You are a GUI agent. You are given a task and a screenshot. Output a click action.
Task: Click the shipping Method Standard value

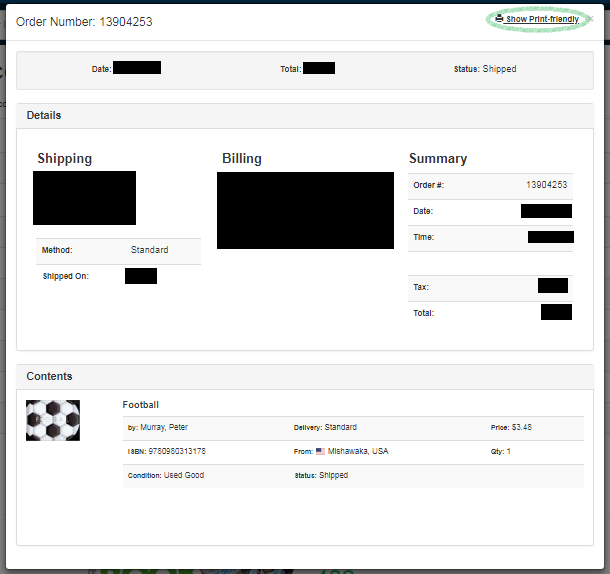pos(149,250)
